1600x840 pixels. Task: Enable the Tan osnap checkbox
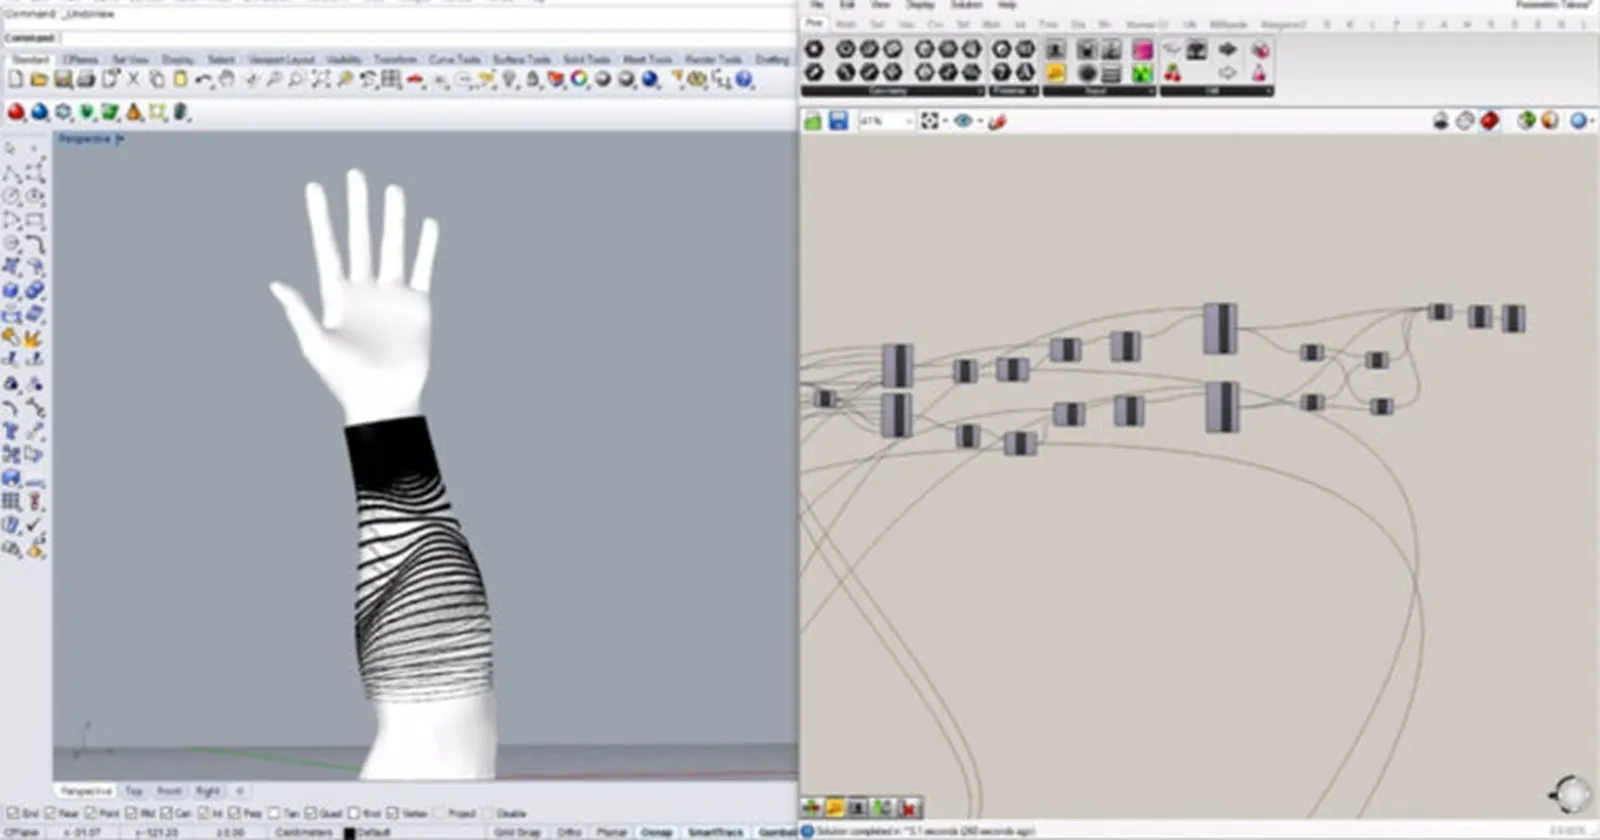point(274,814)
